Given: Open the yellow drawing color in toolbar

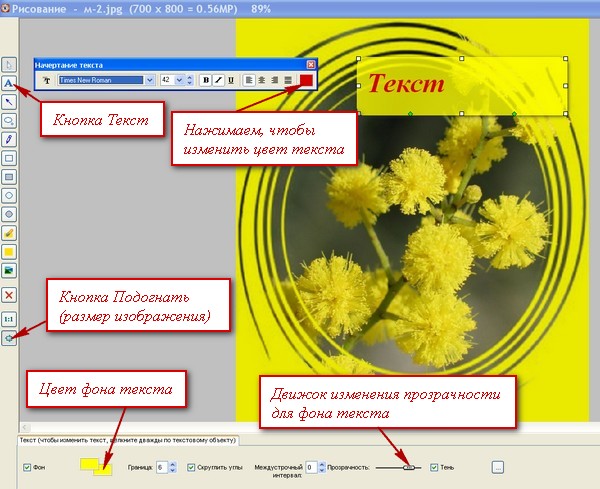Looking at the screenshot, I should click(x=9, y=252).
